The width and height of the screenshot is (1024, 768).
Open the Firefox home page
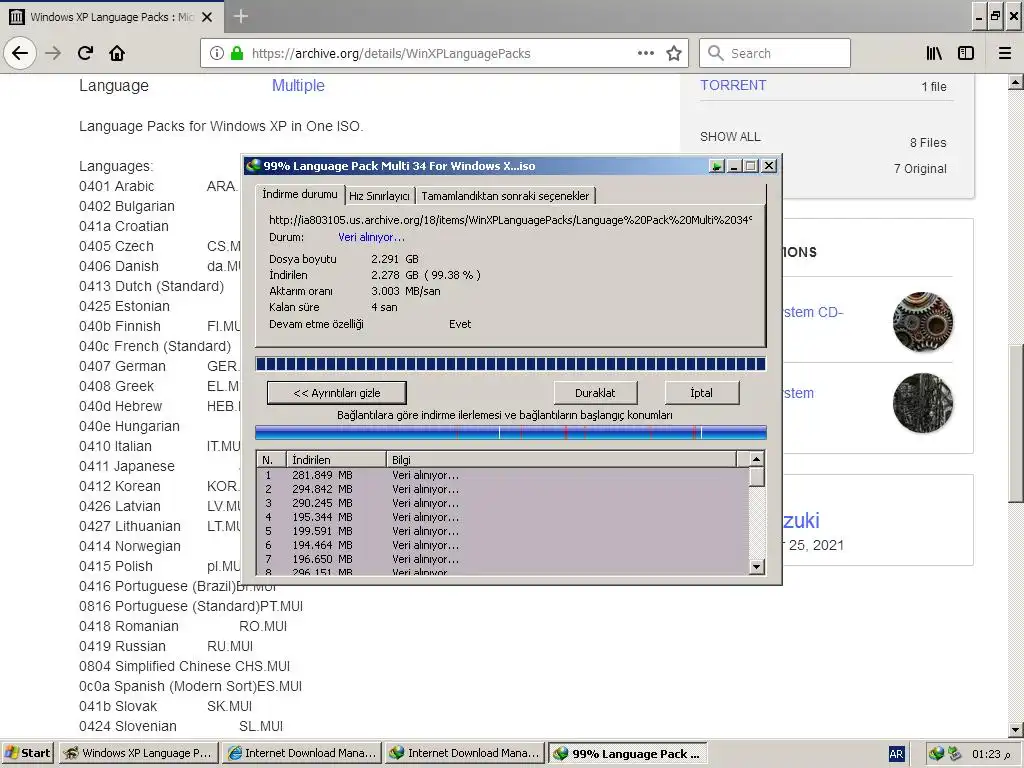pyautogui.click(x=117, y=53)
